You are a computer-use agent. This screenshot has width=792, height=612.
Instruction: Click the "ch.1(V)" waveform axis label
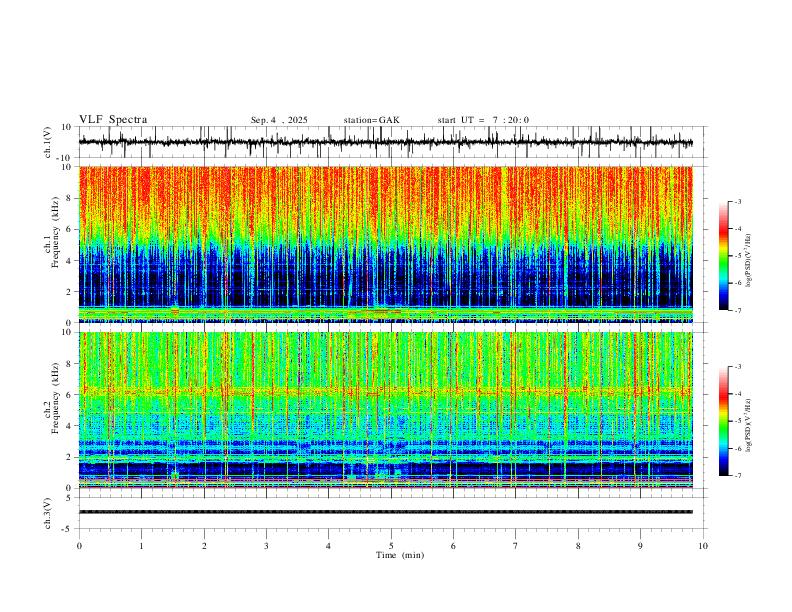pyautogui.click(x=48, y=142)
